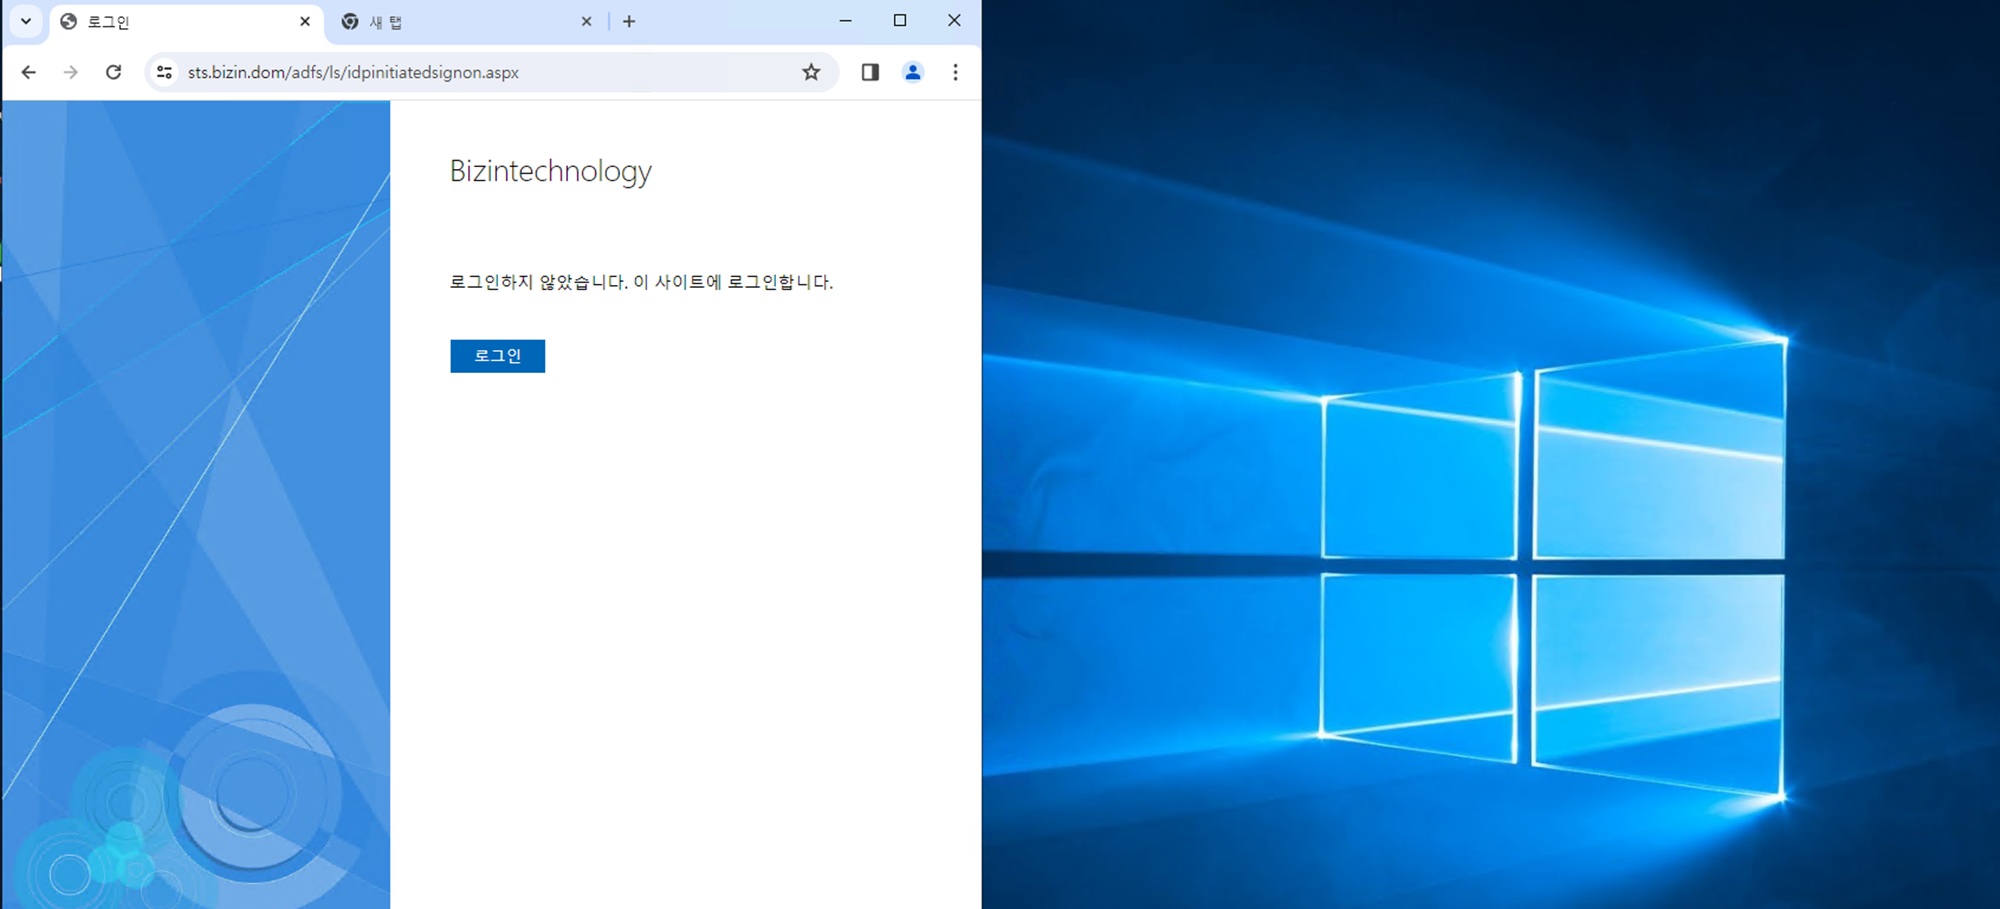2000x909 pixels.
Task: Open the tab search dropdown arrow
Action: pyautogui.click(x=26, y=21)
